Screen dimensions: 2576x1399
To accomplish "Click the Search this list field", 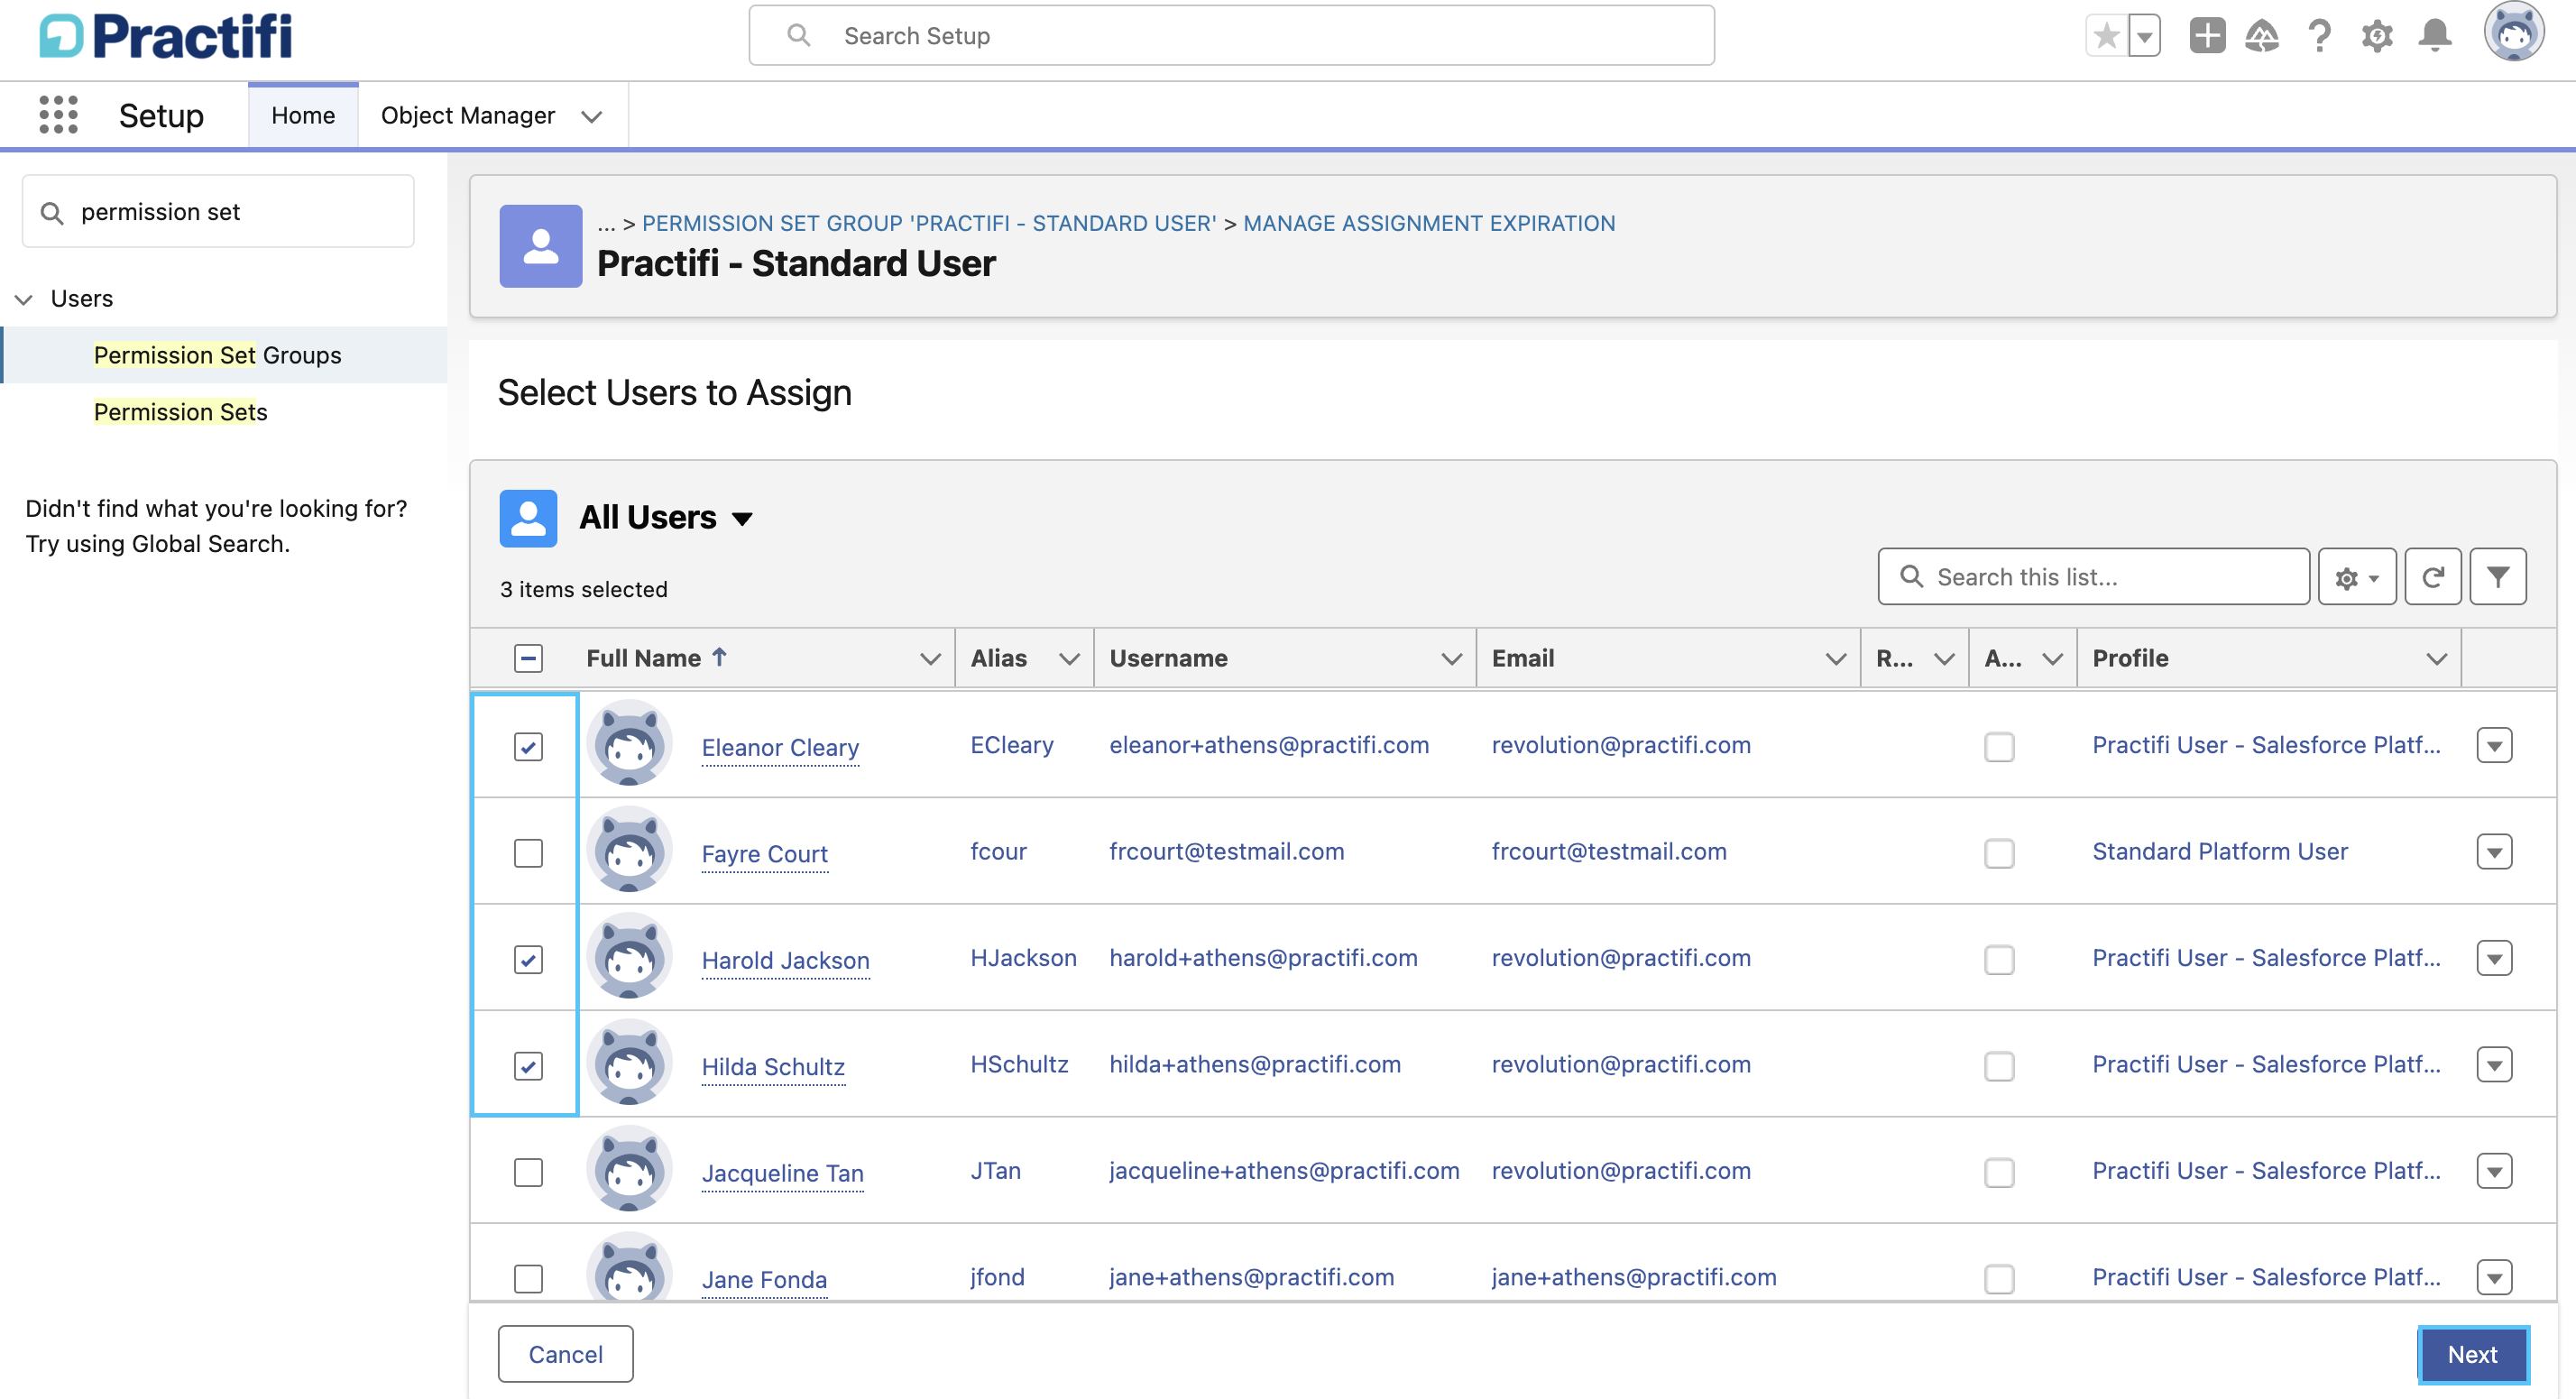I will tap(2093, 577).
